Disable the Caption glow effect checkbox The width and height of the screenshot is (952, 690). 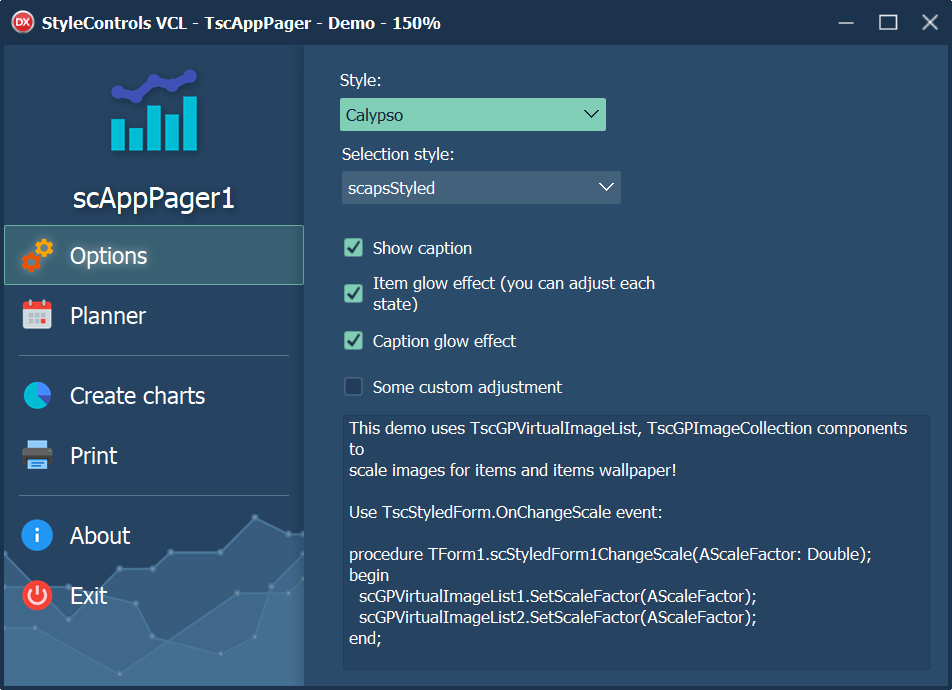click(353, 341)
